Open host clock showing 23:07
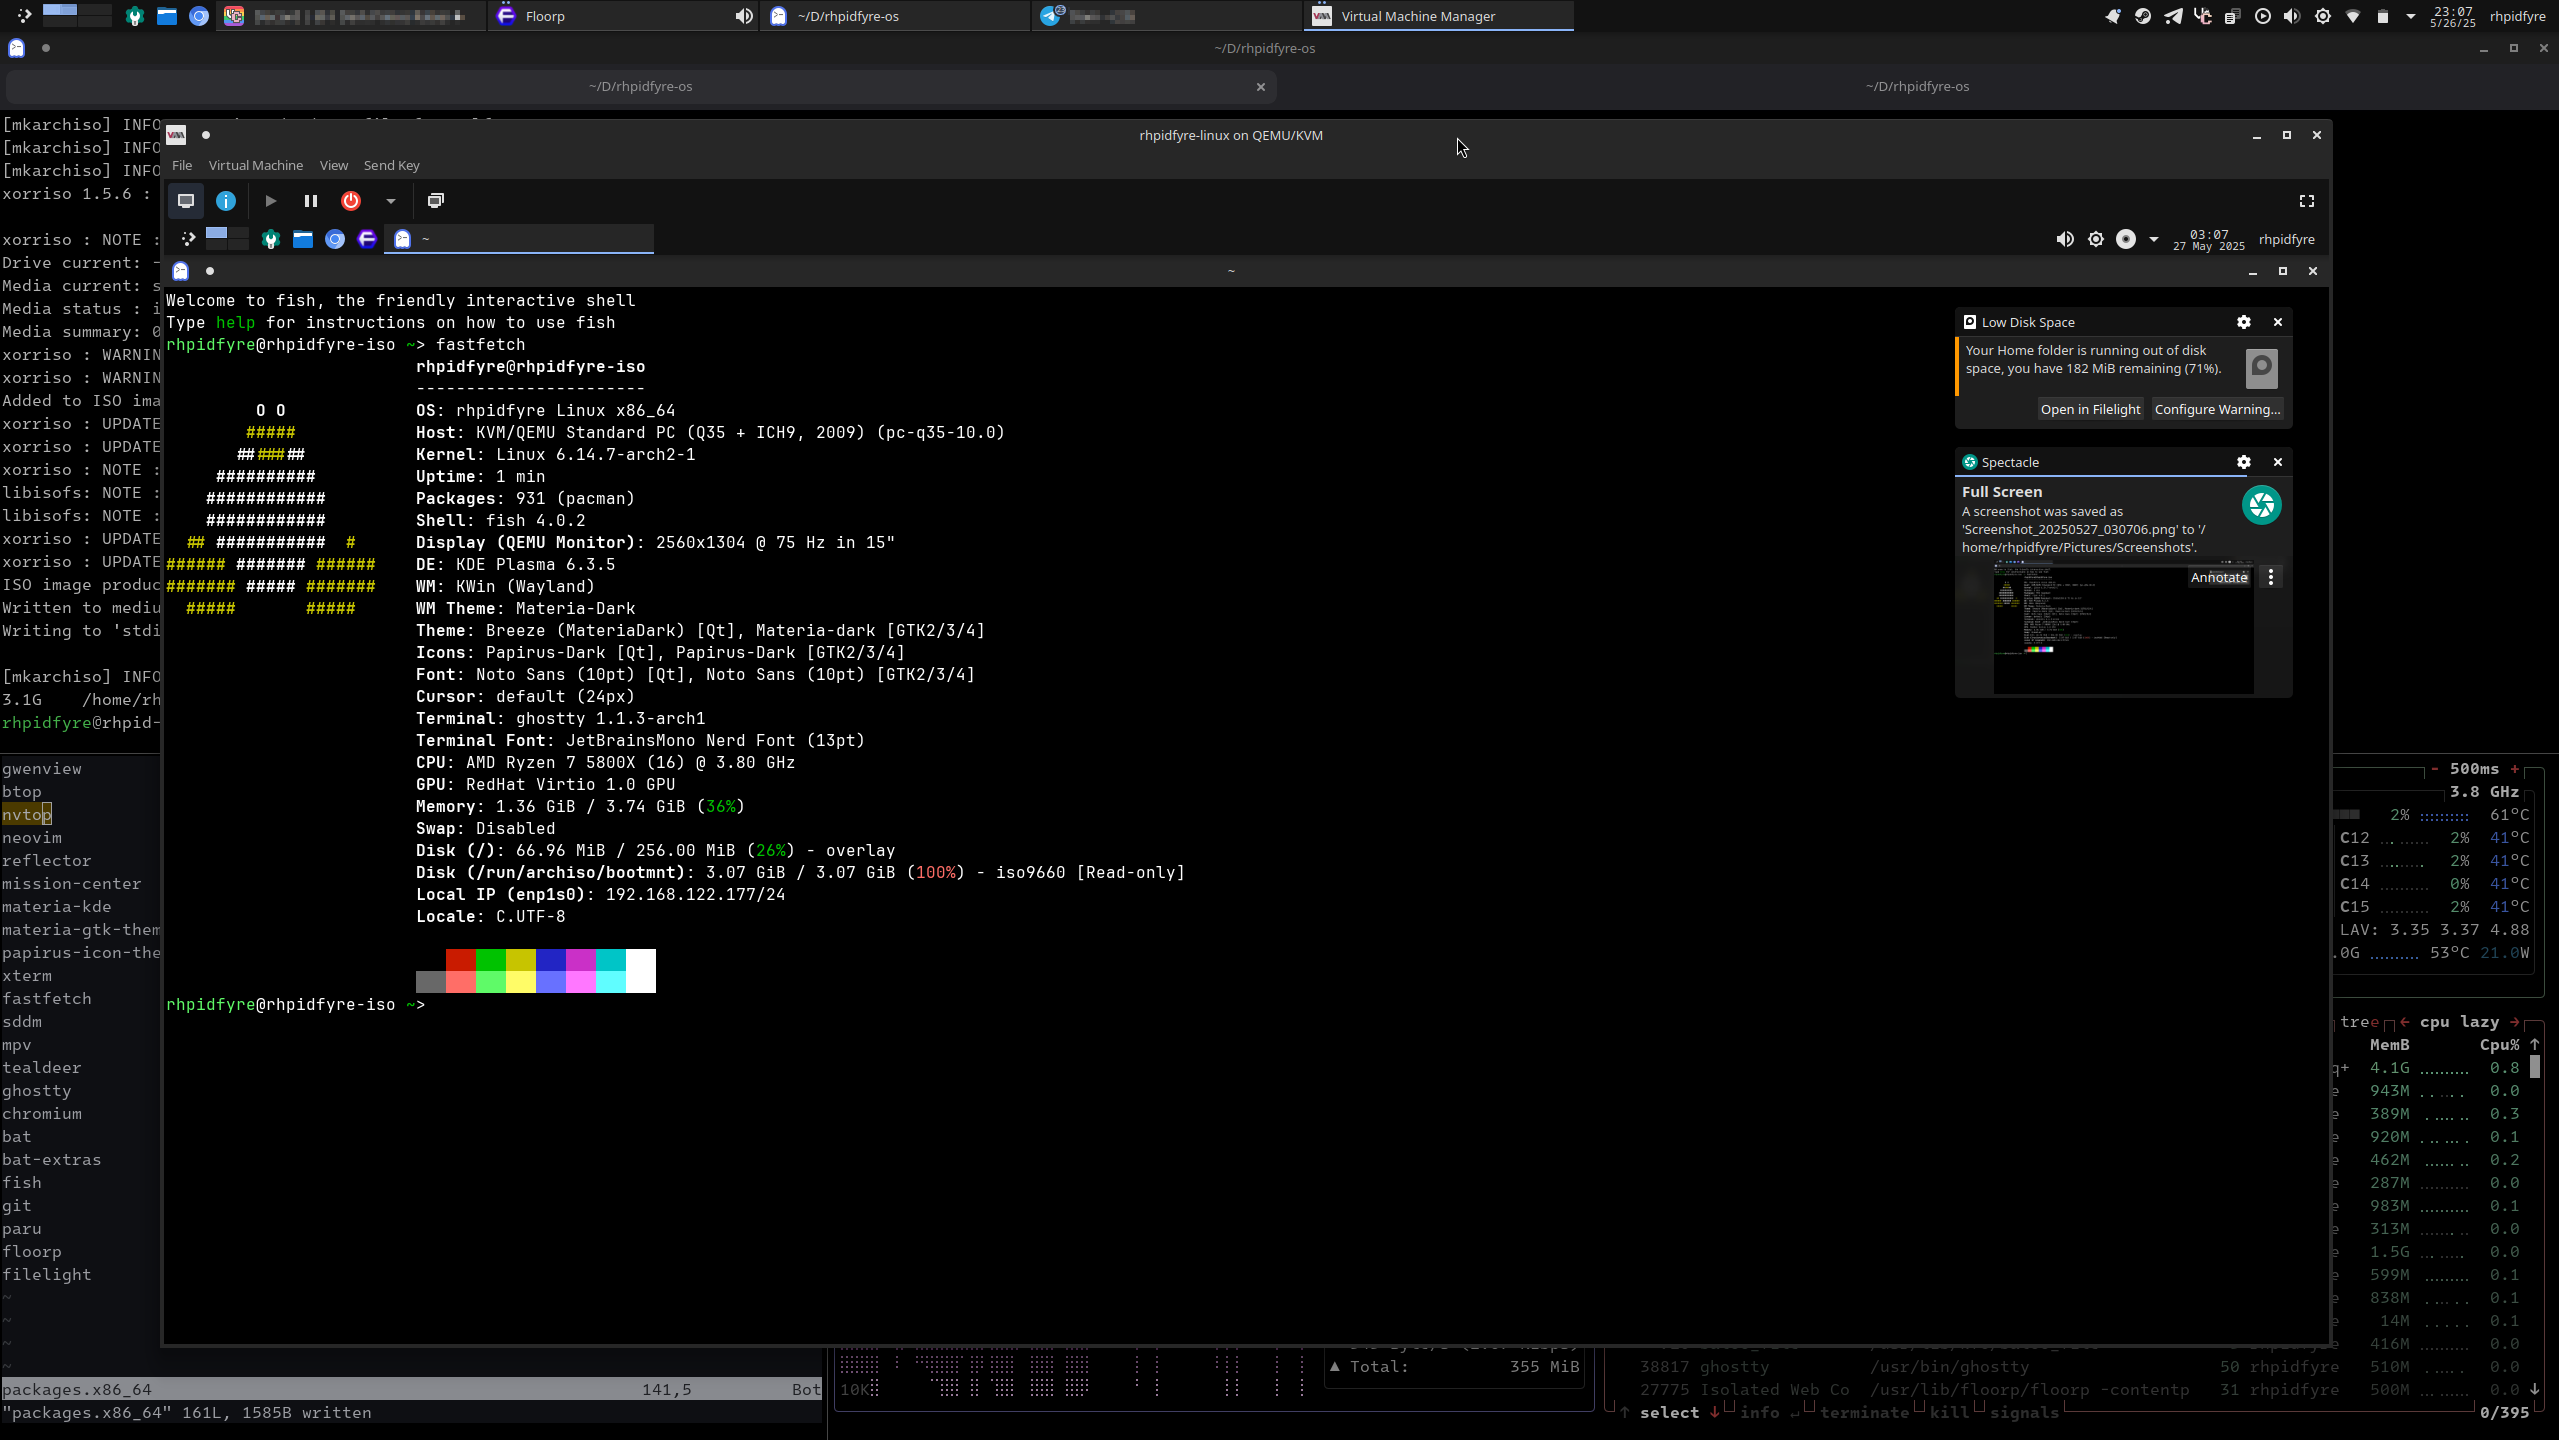Image resolution: width=2559 pixels, height=1440 pixels. tap(2453, 16)
